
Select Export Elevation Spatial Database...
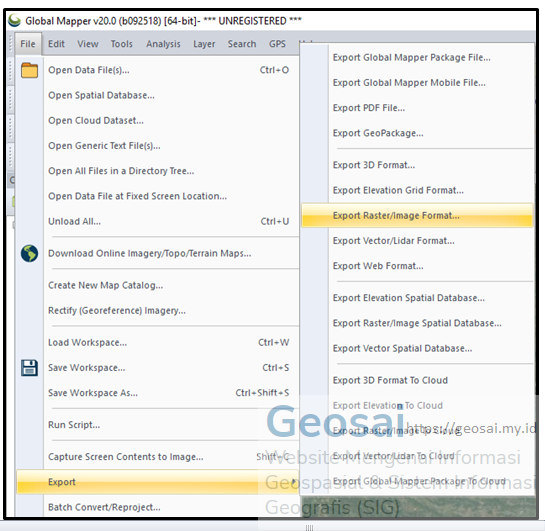coord(417,298)
